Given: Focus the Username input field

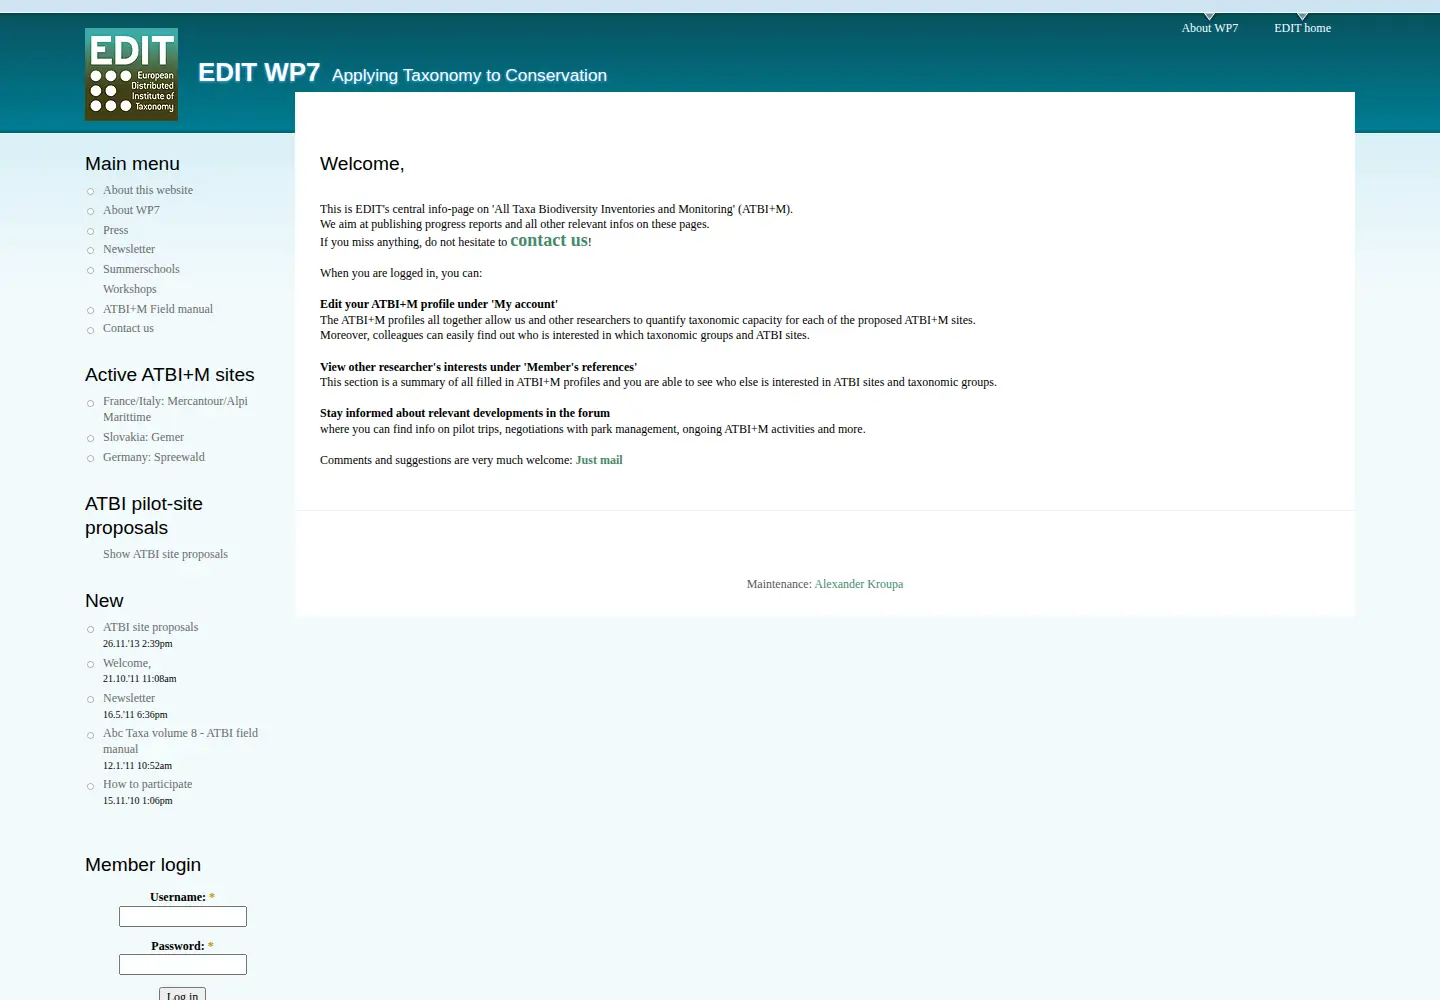Looking at the screenshot, I should click(x=183, y=916).
